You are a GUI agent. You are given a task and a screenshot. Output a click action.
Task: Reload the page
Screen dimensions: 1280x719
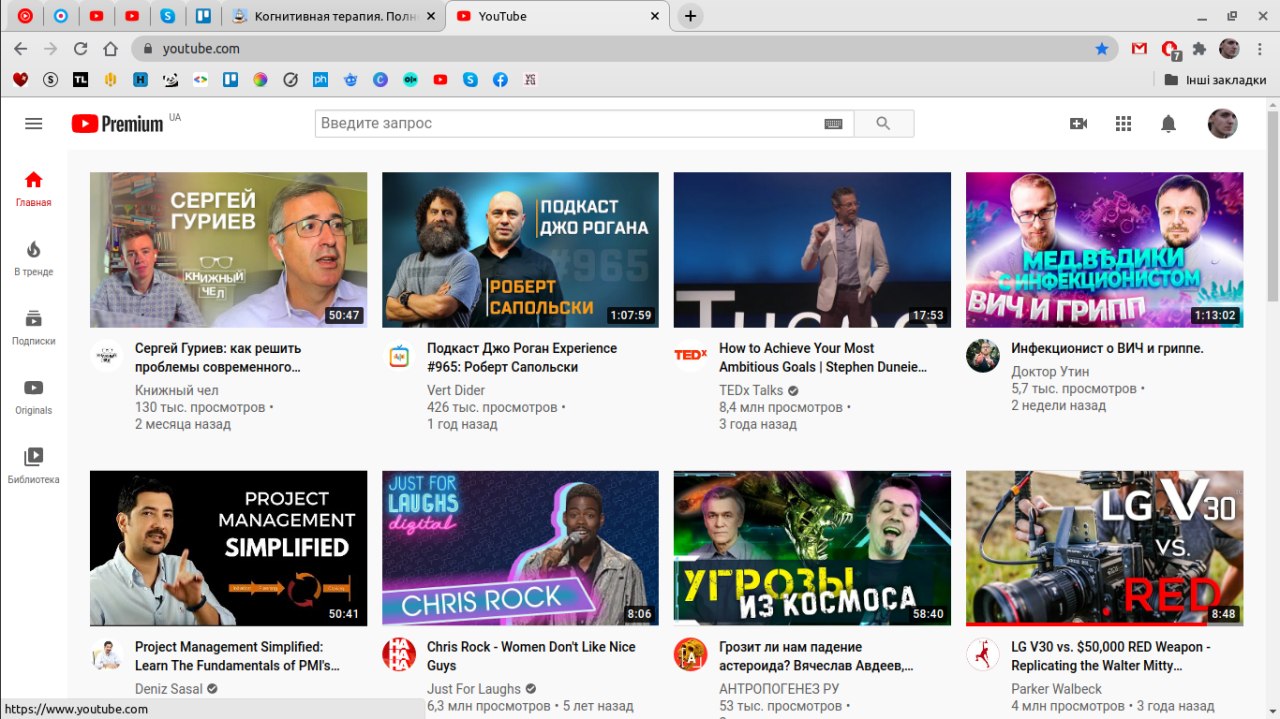[80, 48]
